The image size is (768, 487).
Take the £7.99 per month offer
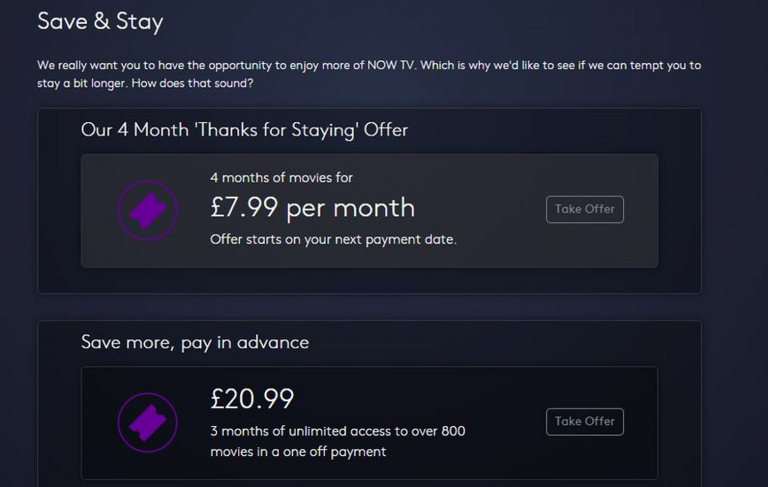click(x=585, y=209)
